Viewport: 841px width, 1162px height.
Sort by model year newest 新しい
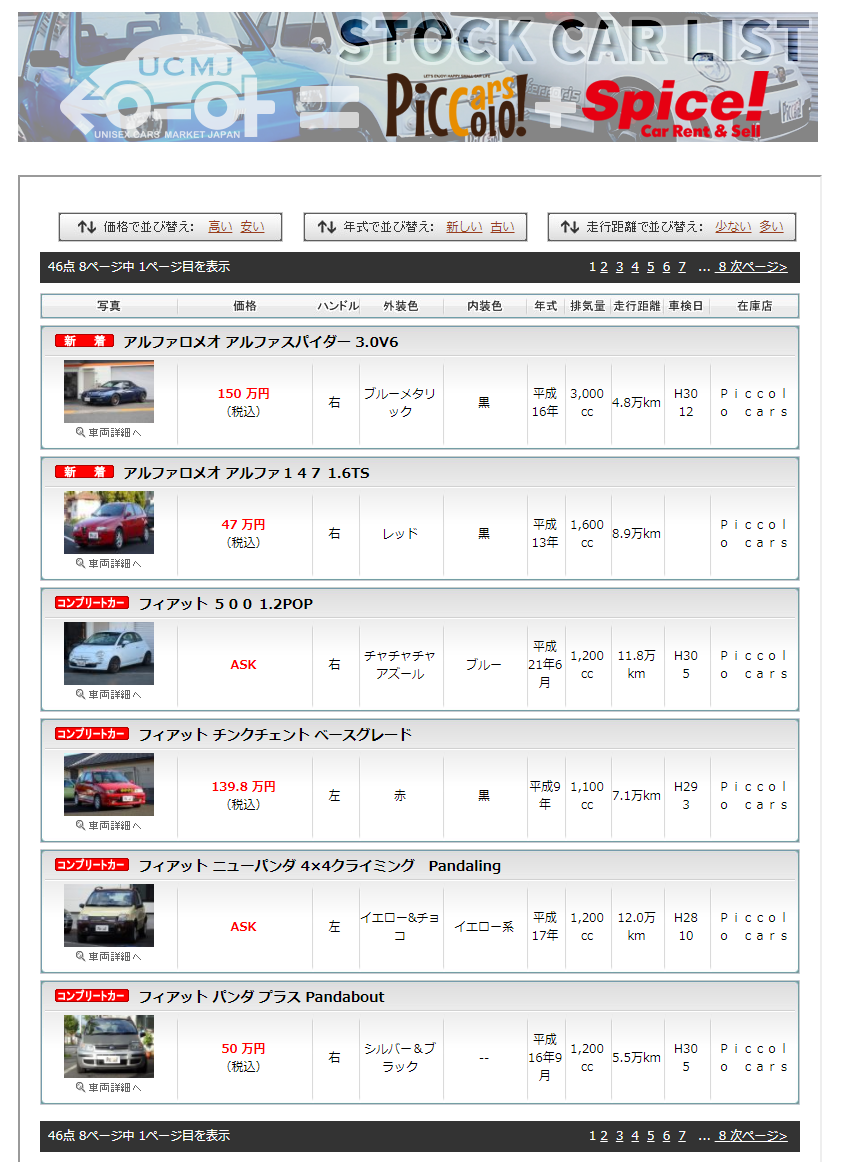click(464, 227)
